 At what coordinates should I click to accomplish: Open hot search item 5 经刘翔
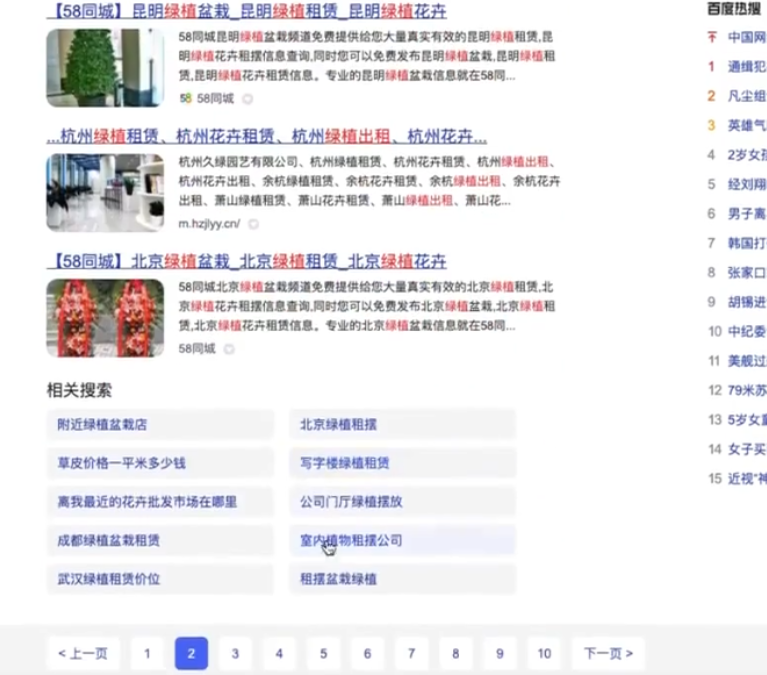(747, 184)
